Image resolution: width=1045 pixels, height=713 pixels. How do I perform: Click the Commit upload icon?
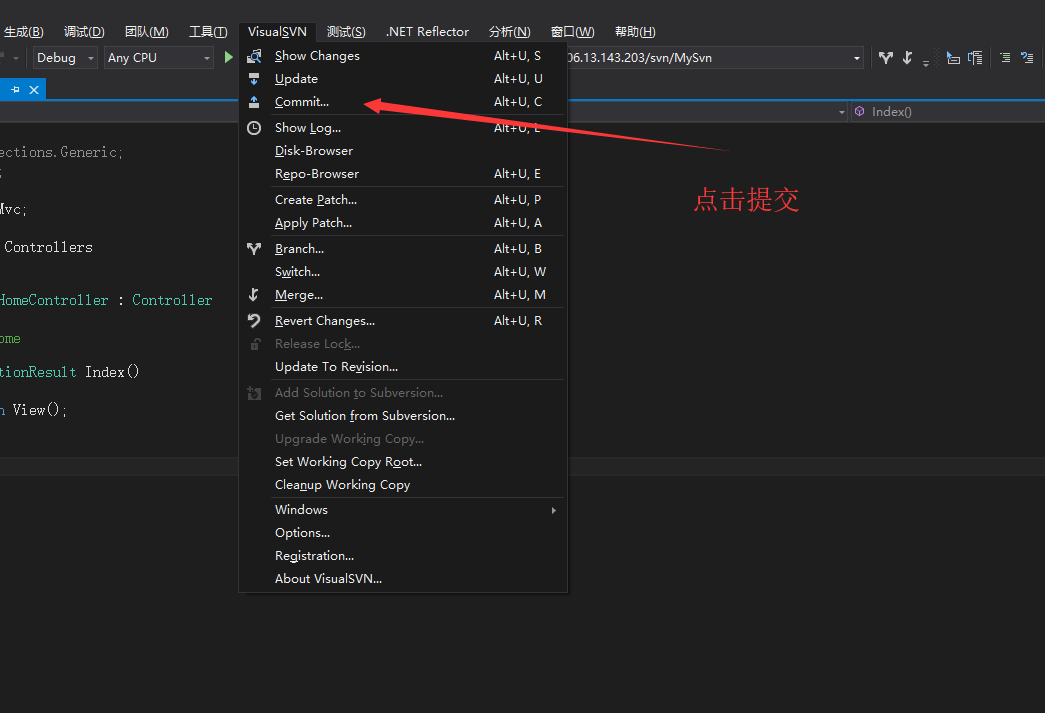(x=254, y=102)
